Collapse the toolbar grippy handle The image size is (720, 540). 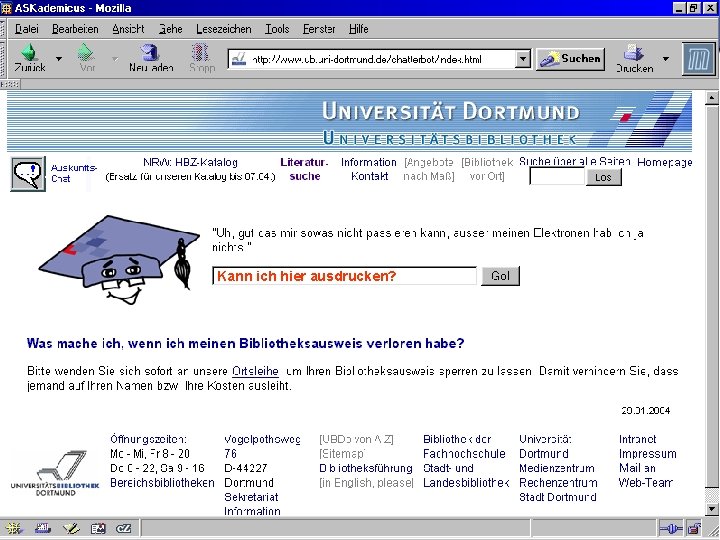click(10, 84)
